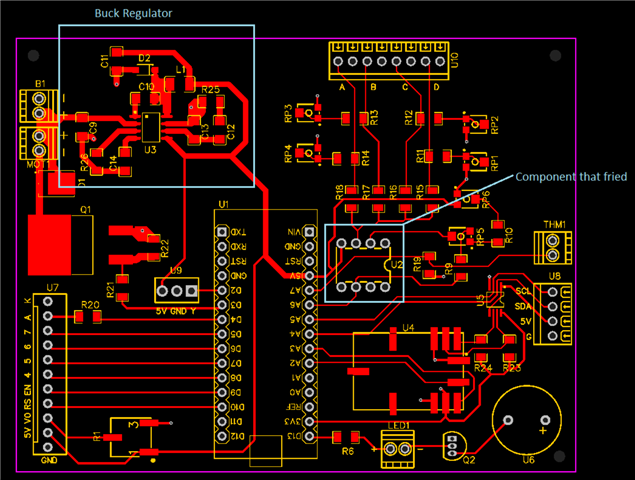Image resolution: width=635 pixels, height=480 pixels.
Task: Select the Q1 transistor footprint
Action: coord(61,245)
